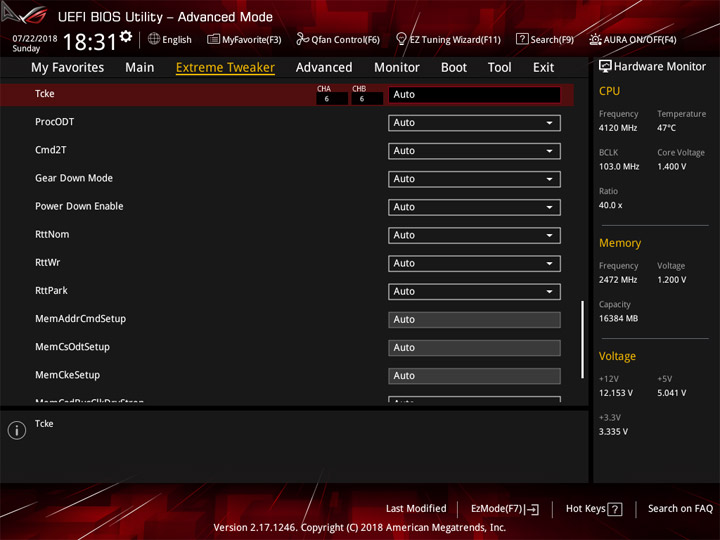The image size is (720, 540).
Task: Click the English language button
Action: click(170, 39)
